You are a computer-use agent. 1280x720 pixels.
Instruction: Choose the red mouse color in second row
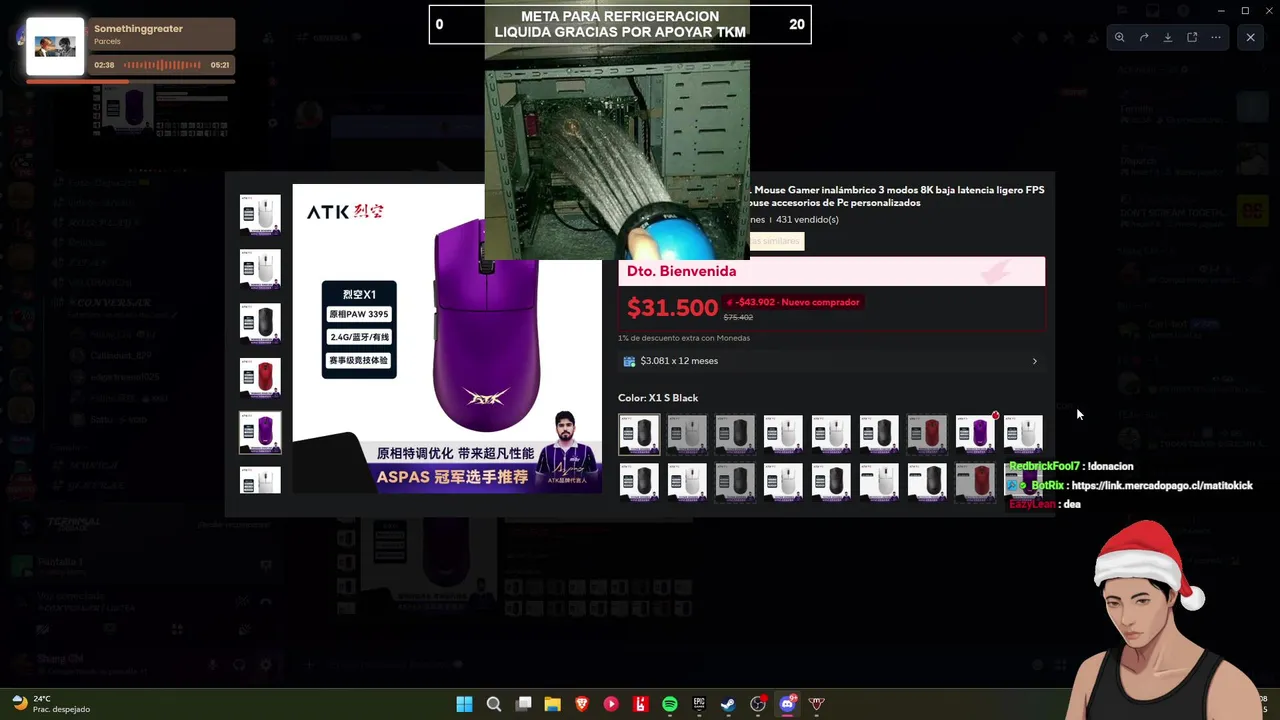pos(975,481)
